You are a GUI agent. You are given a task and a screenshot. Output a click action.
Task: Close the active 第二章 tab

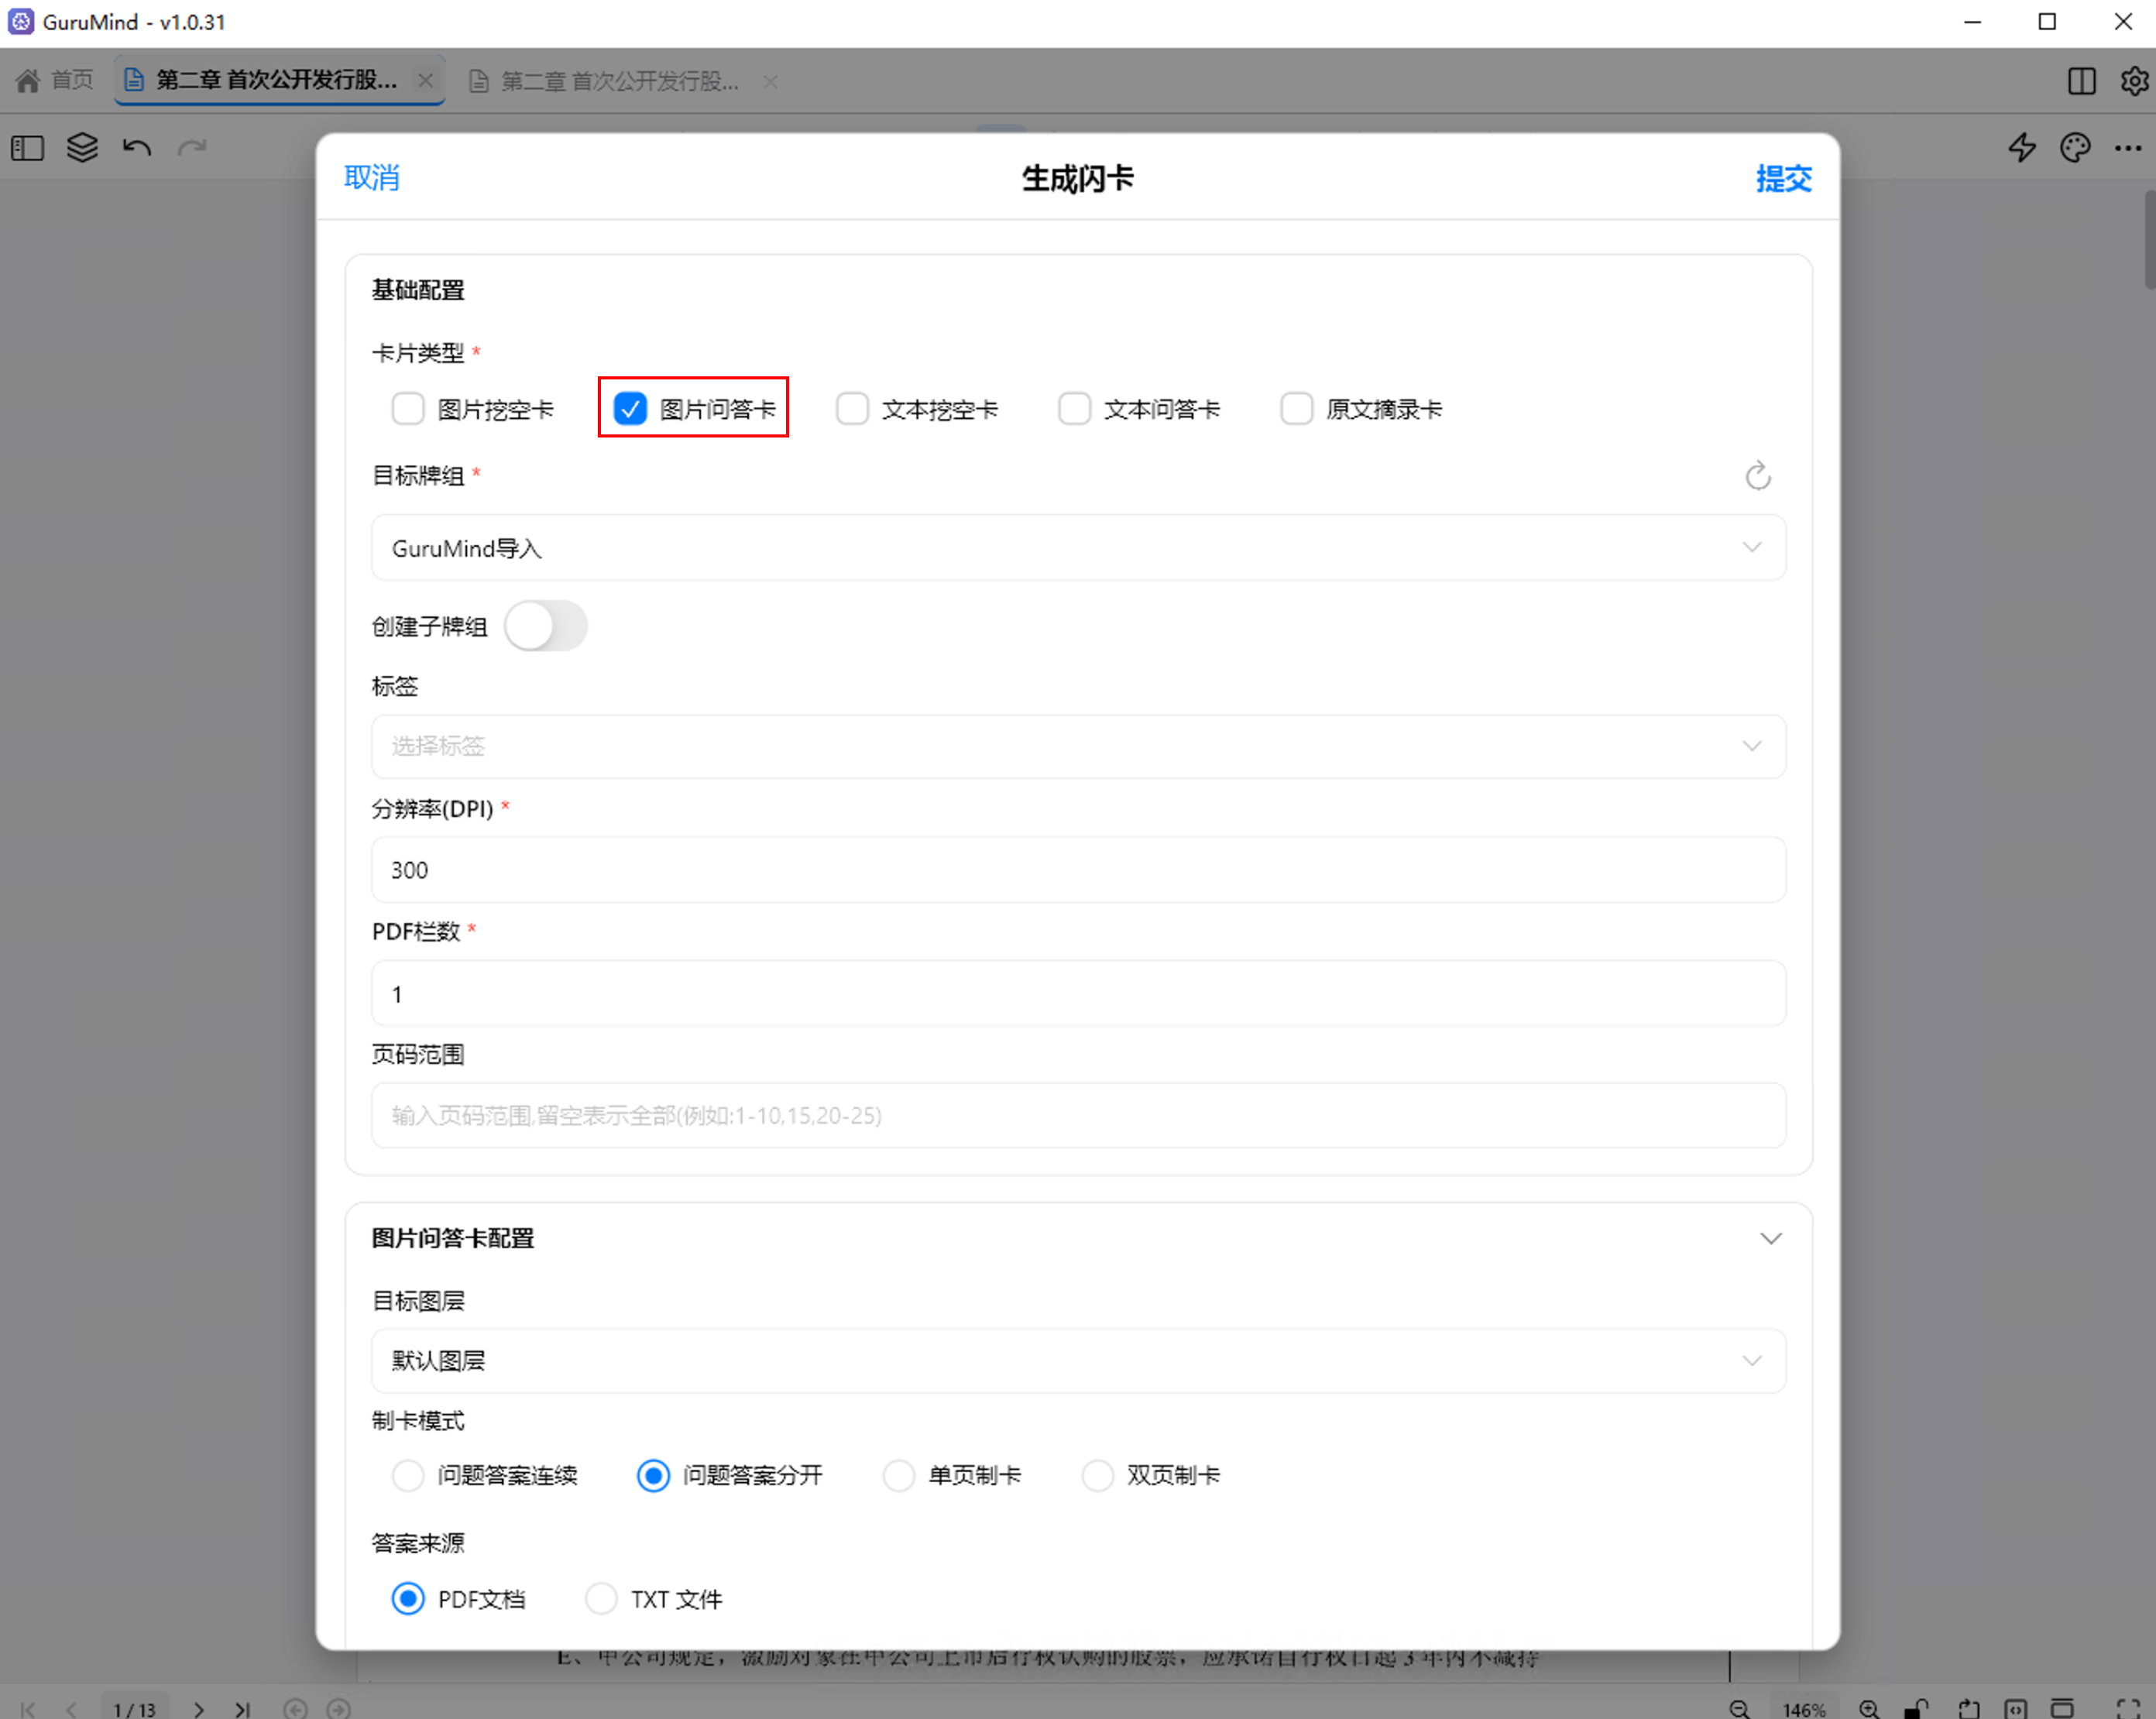tap(426, 80)
